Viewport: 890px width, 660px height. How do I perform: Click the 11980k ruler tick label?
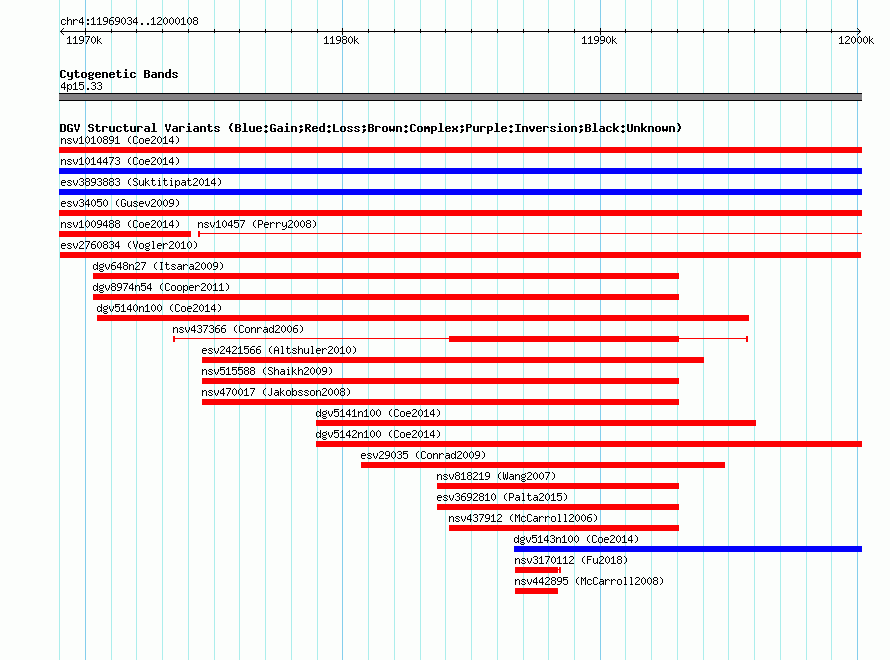click(x=341, y=40)
